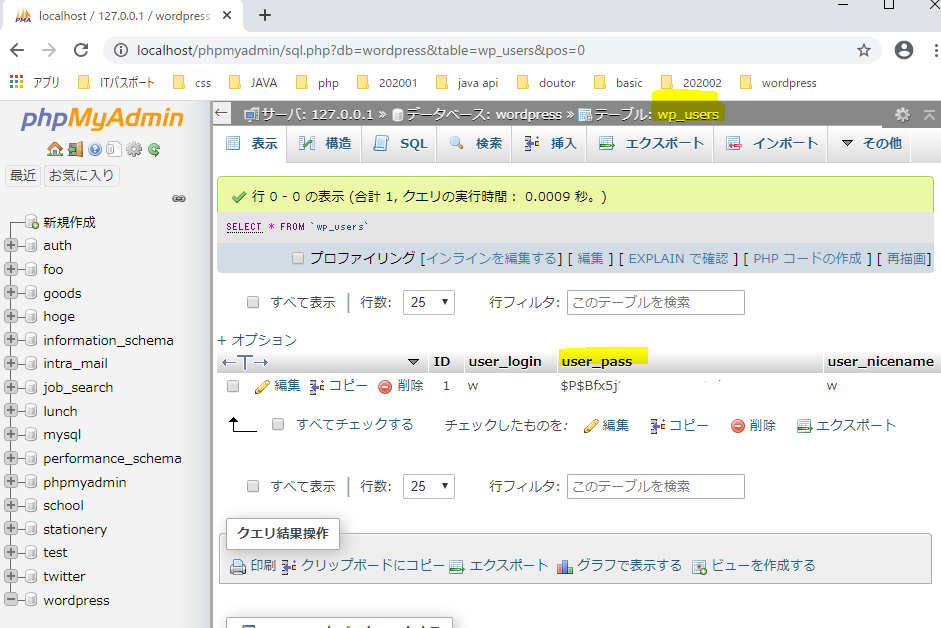Open information_schema database
Image resolution: width=941 pixels, height=628 pixels.
[108, 340]
